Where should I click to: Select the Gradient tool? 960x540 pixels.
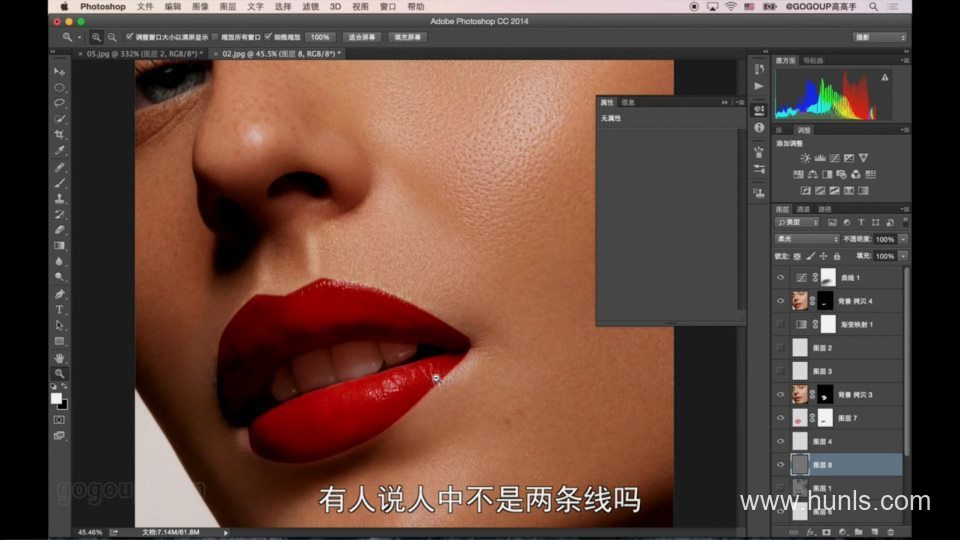coord(59,246)
